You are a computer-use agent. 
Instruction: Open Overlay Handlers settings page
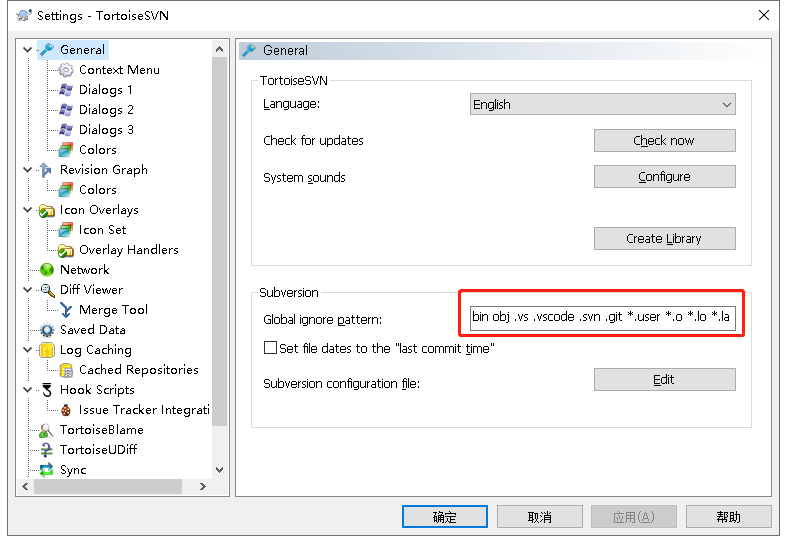[x=129, y=250]
